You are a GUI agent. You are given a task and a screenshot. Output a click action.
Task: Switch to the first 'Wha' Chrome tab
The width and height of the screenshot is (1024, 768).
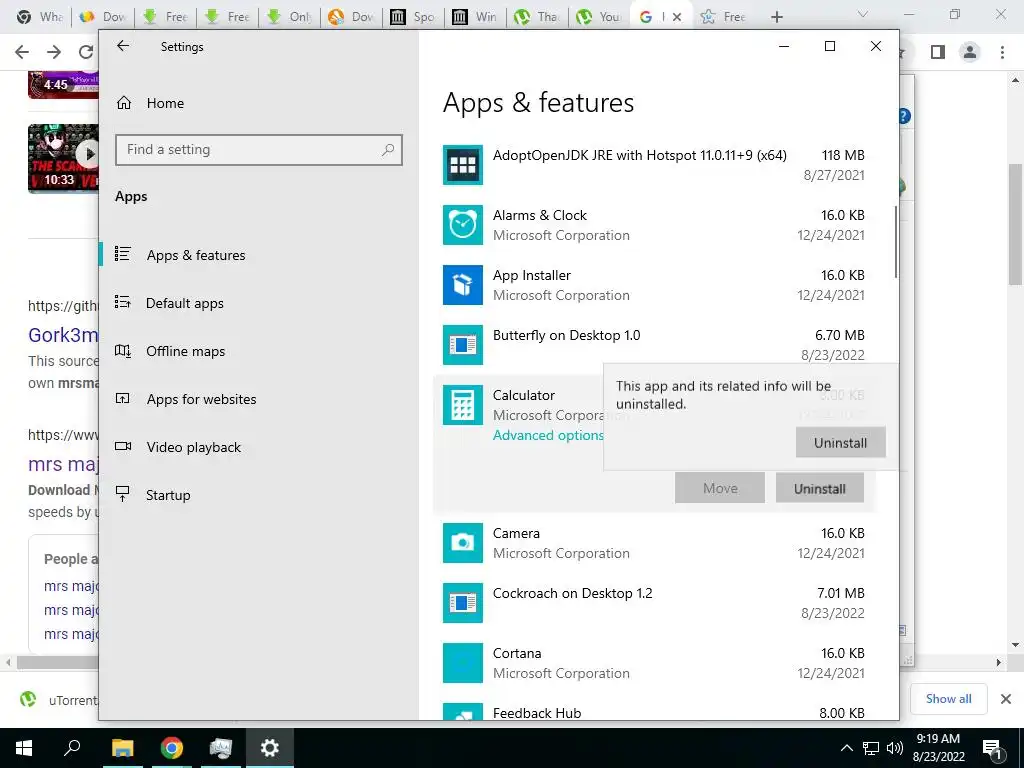(x=39, y=17)
